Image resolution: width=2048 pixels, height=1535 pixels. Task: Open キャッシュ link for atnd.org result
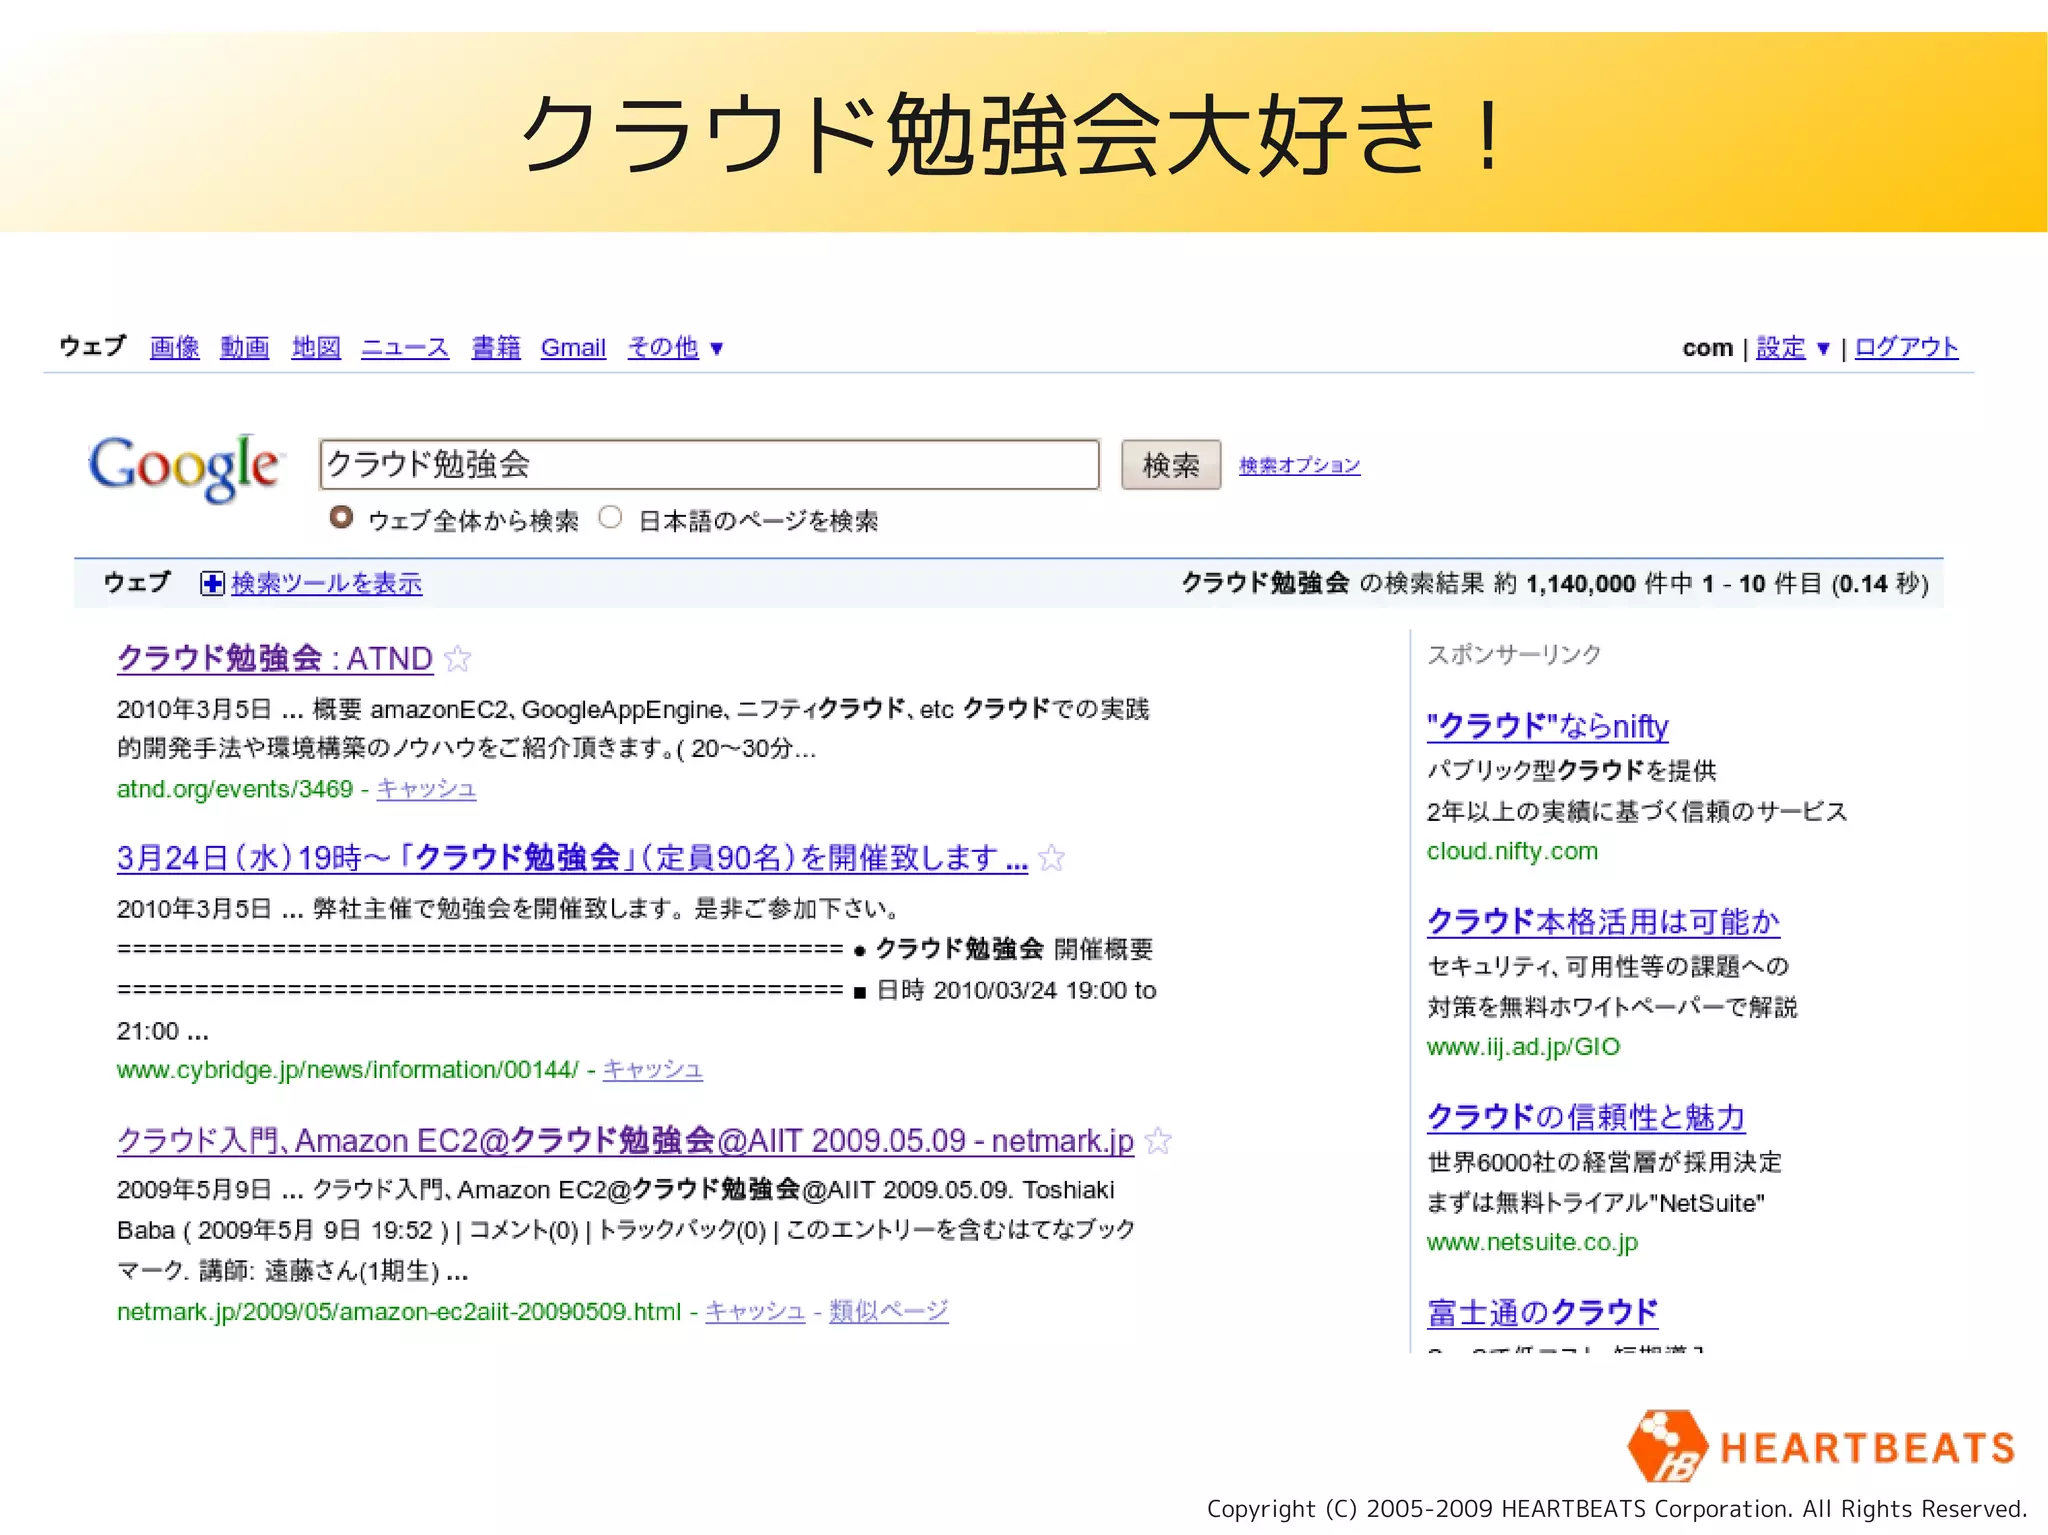[x=427, y=789]
